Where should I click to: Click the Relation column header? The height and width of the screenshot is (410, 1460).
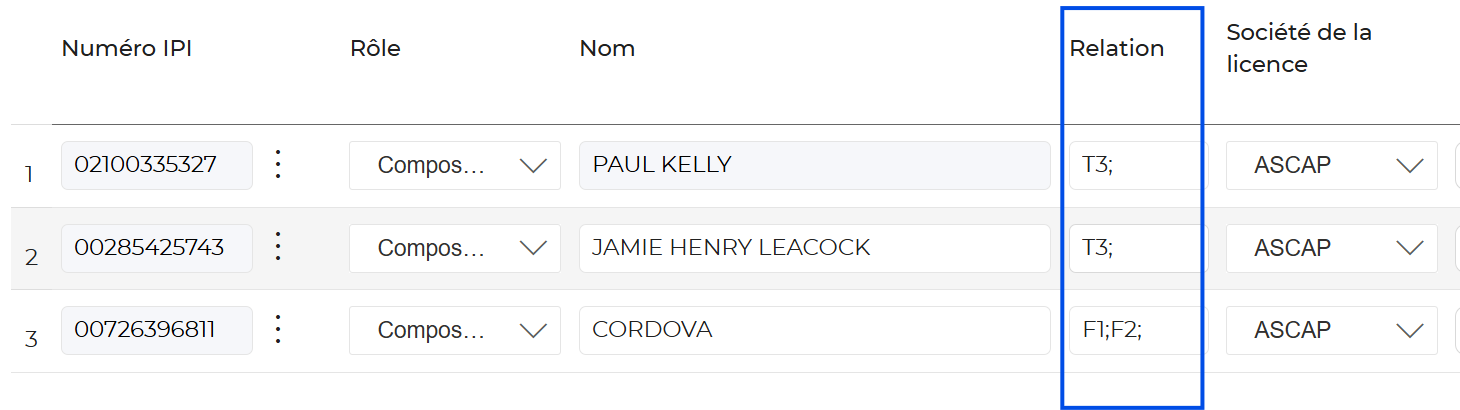click(x=1117, y=49)
